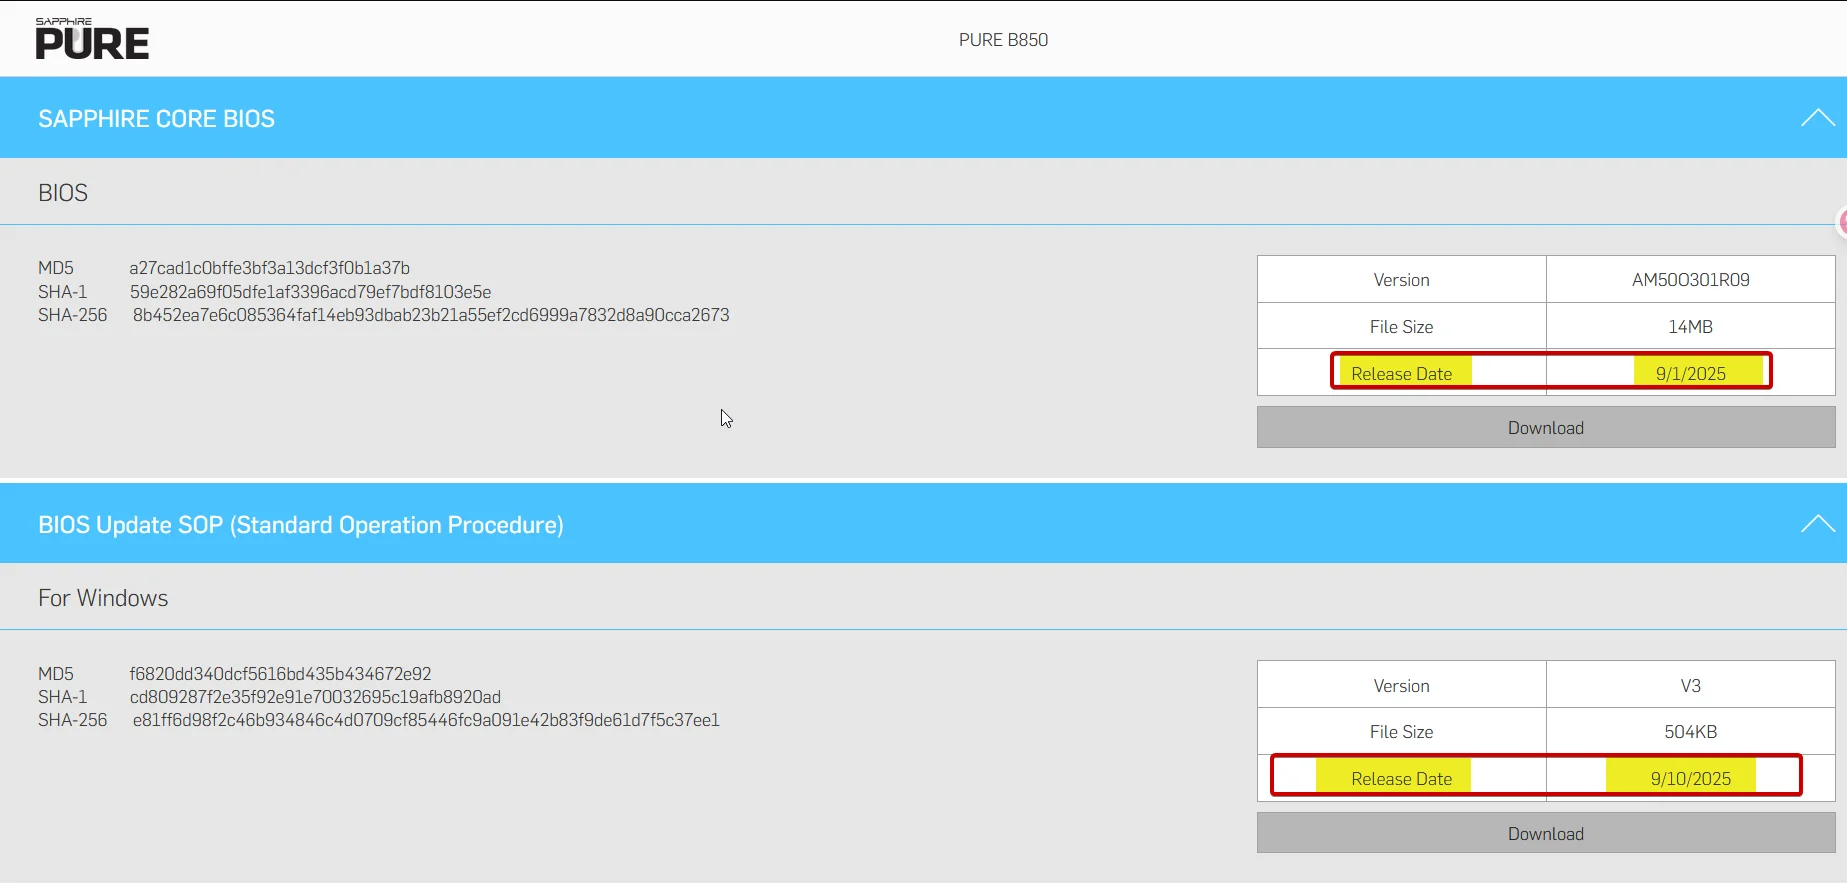
Task: Select MD5 hash f6820dd340dcf5616bd435b434672e92
Action: pos(281,674)
